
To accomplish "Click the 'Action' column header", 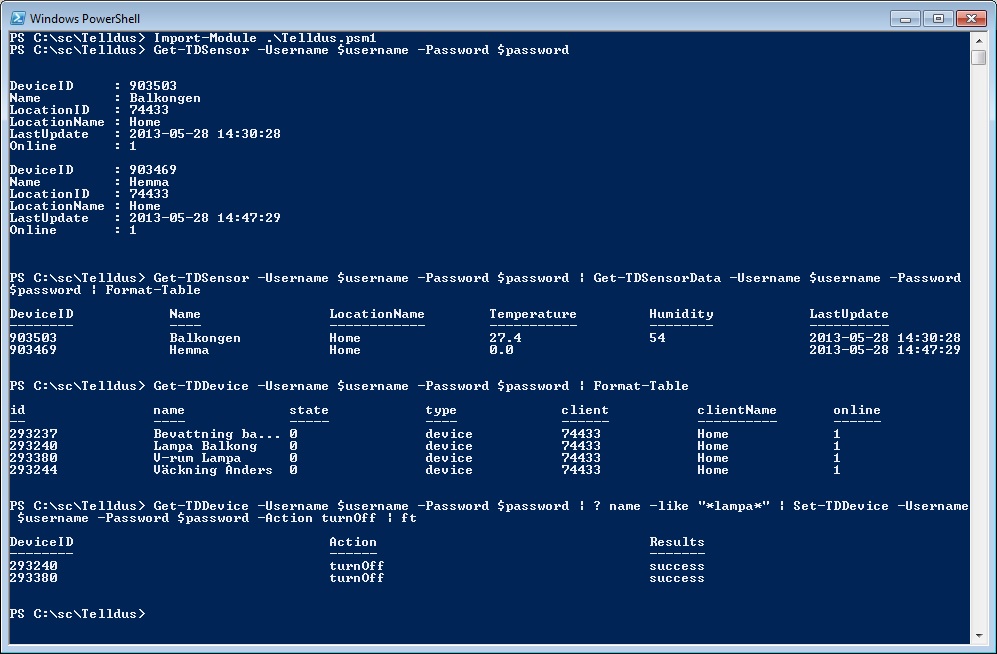I will [x=353, y=542].
